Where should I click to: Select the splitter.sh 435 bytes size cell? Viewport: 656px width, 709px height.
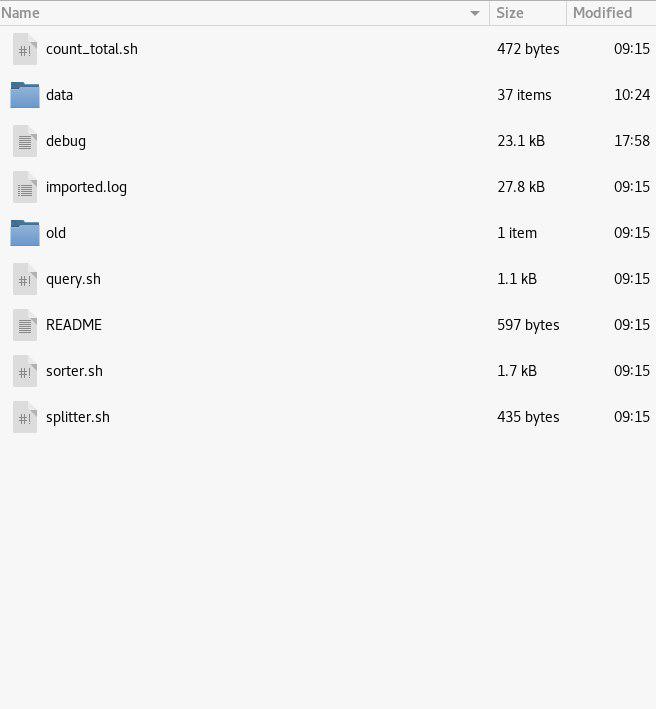(x=528, y=417)
